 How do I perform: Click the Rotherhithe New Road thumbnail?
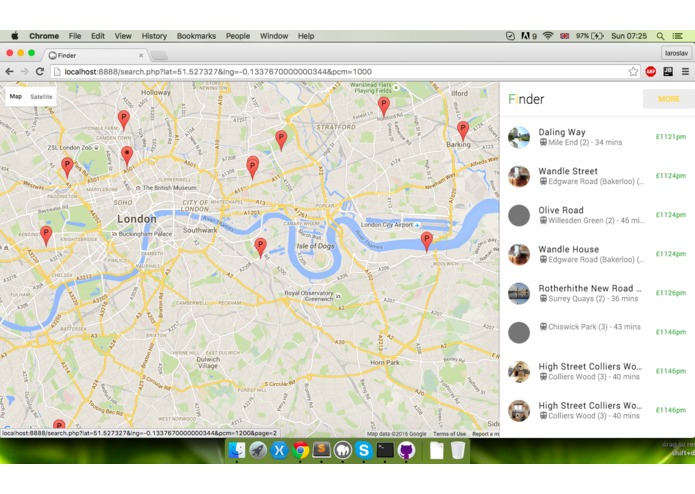click(x=519, y=293)
